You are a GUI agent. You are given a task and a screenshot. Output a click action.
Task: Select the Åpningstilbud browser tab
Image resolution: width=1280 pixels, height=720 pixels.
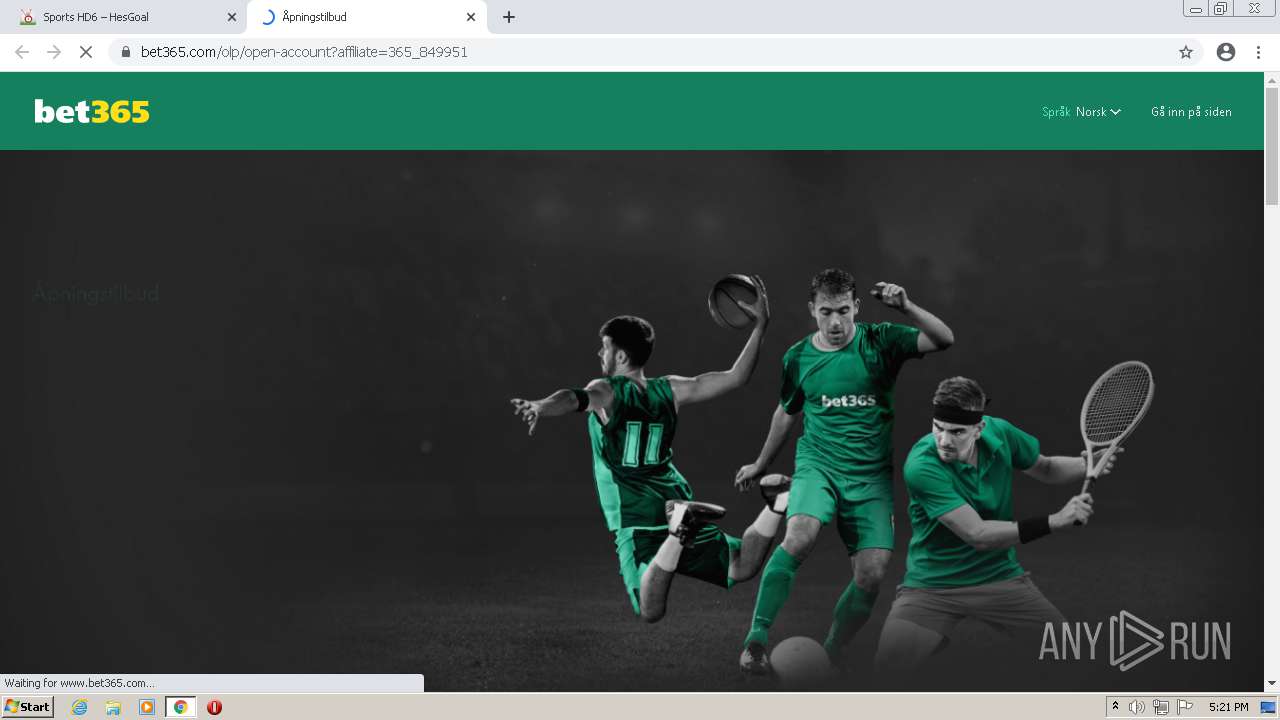click(367, 17)
